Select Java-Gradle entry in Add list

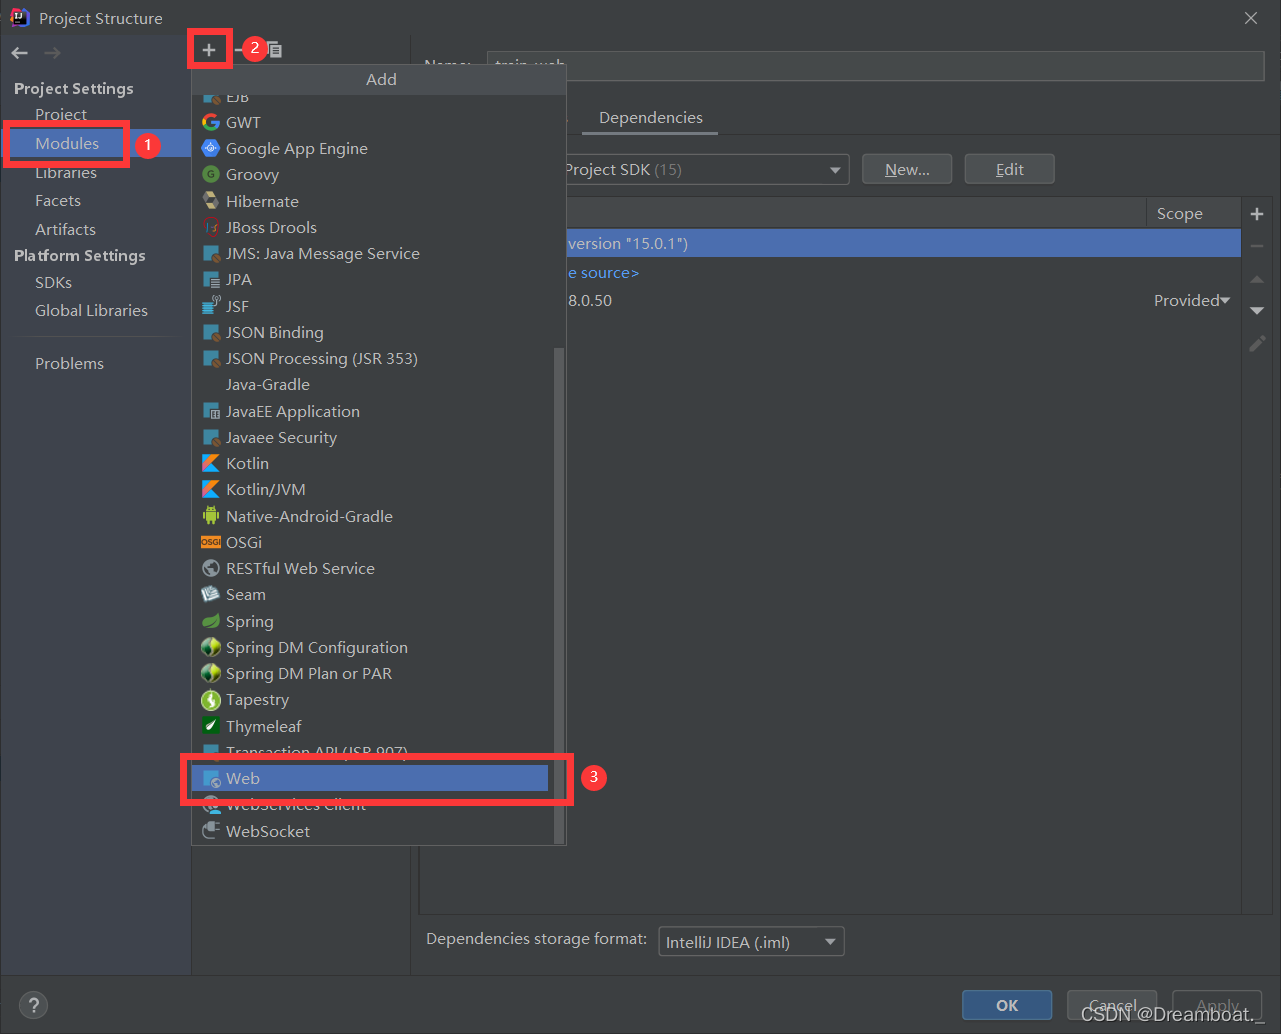[370, 384]
